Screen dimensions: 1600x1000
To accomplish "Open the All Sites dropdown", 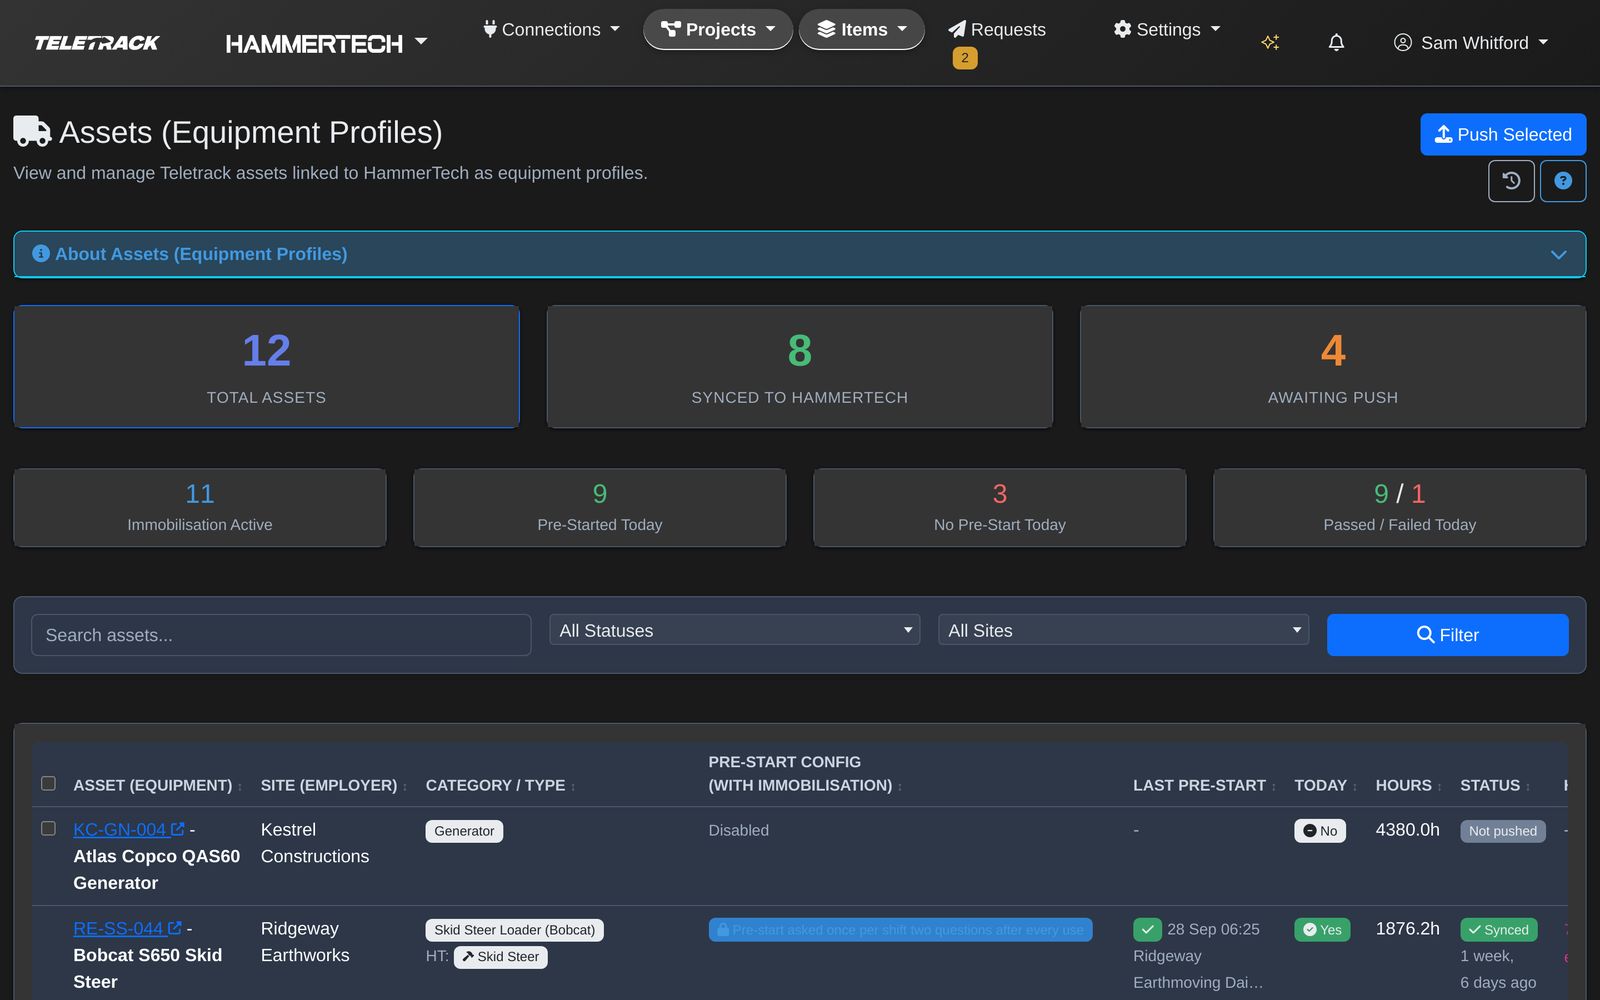I will click(1123, 630).
